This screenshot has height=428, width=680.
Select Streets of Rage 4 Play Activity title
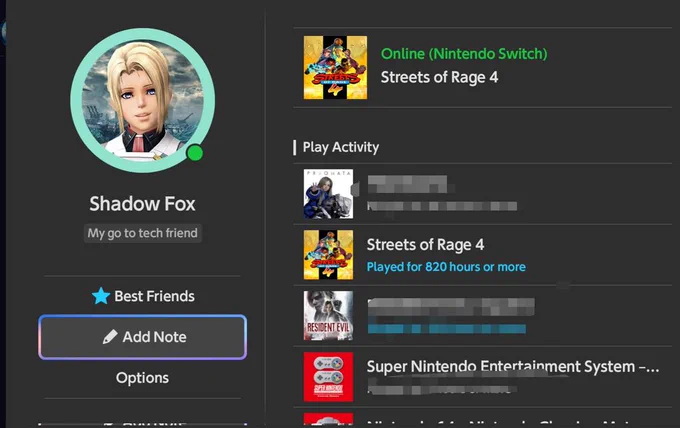point(425,245)
